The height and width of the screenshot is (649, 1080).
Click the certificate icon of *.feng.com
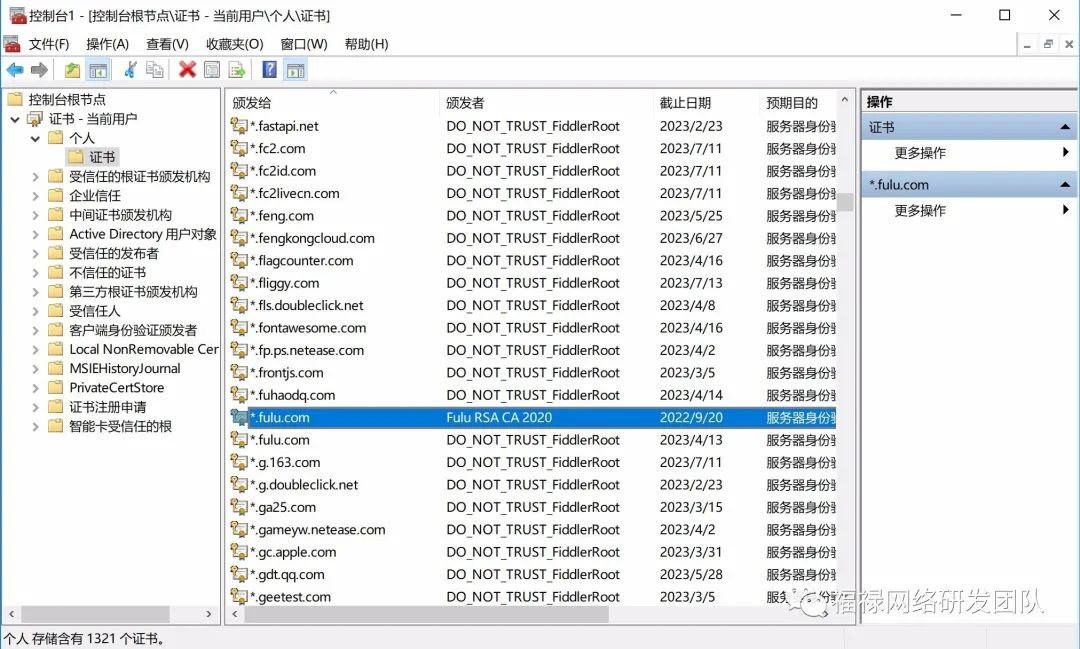pyautogui.click(x=239, y=216)
